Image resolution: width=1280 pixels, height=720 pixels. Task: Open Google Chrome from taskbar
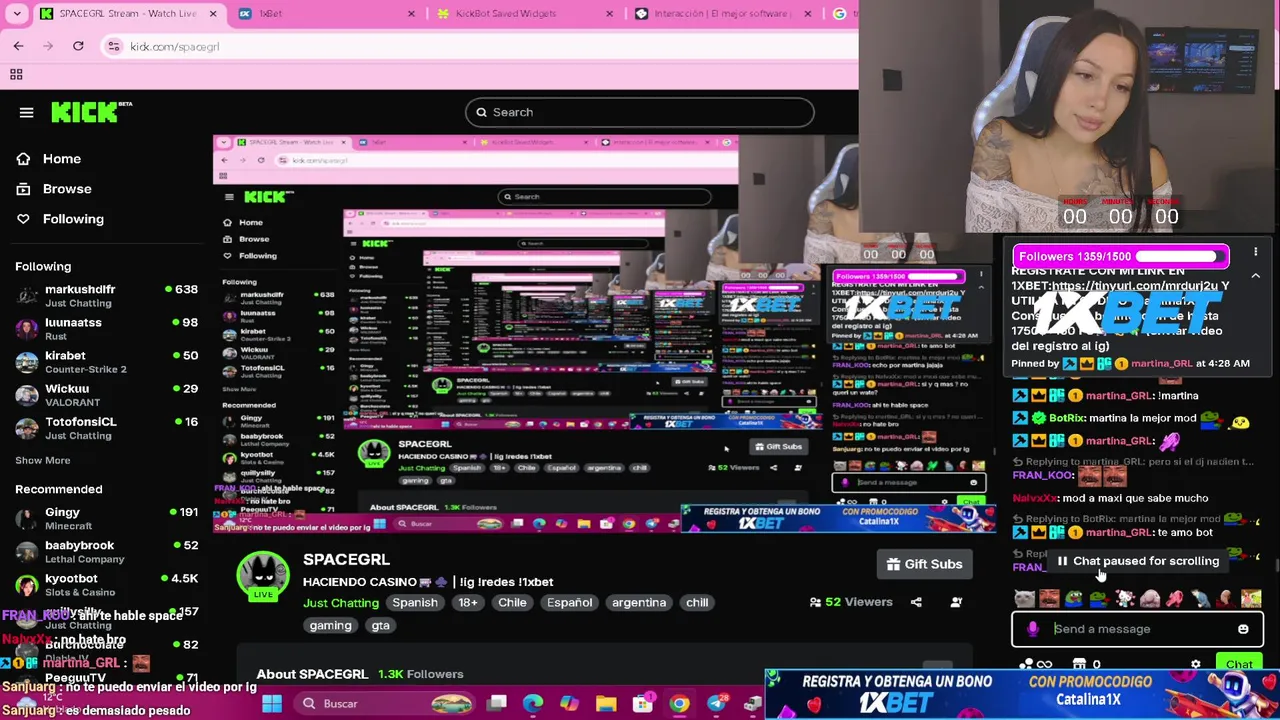pos(679,703)
